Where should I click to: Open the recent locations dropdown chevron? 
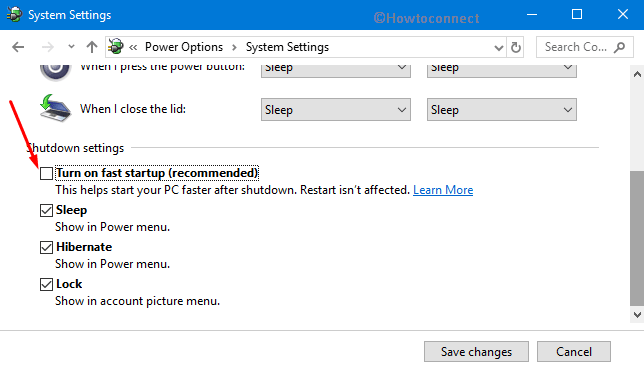click(71, 47)
